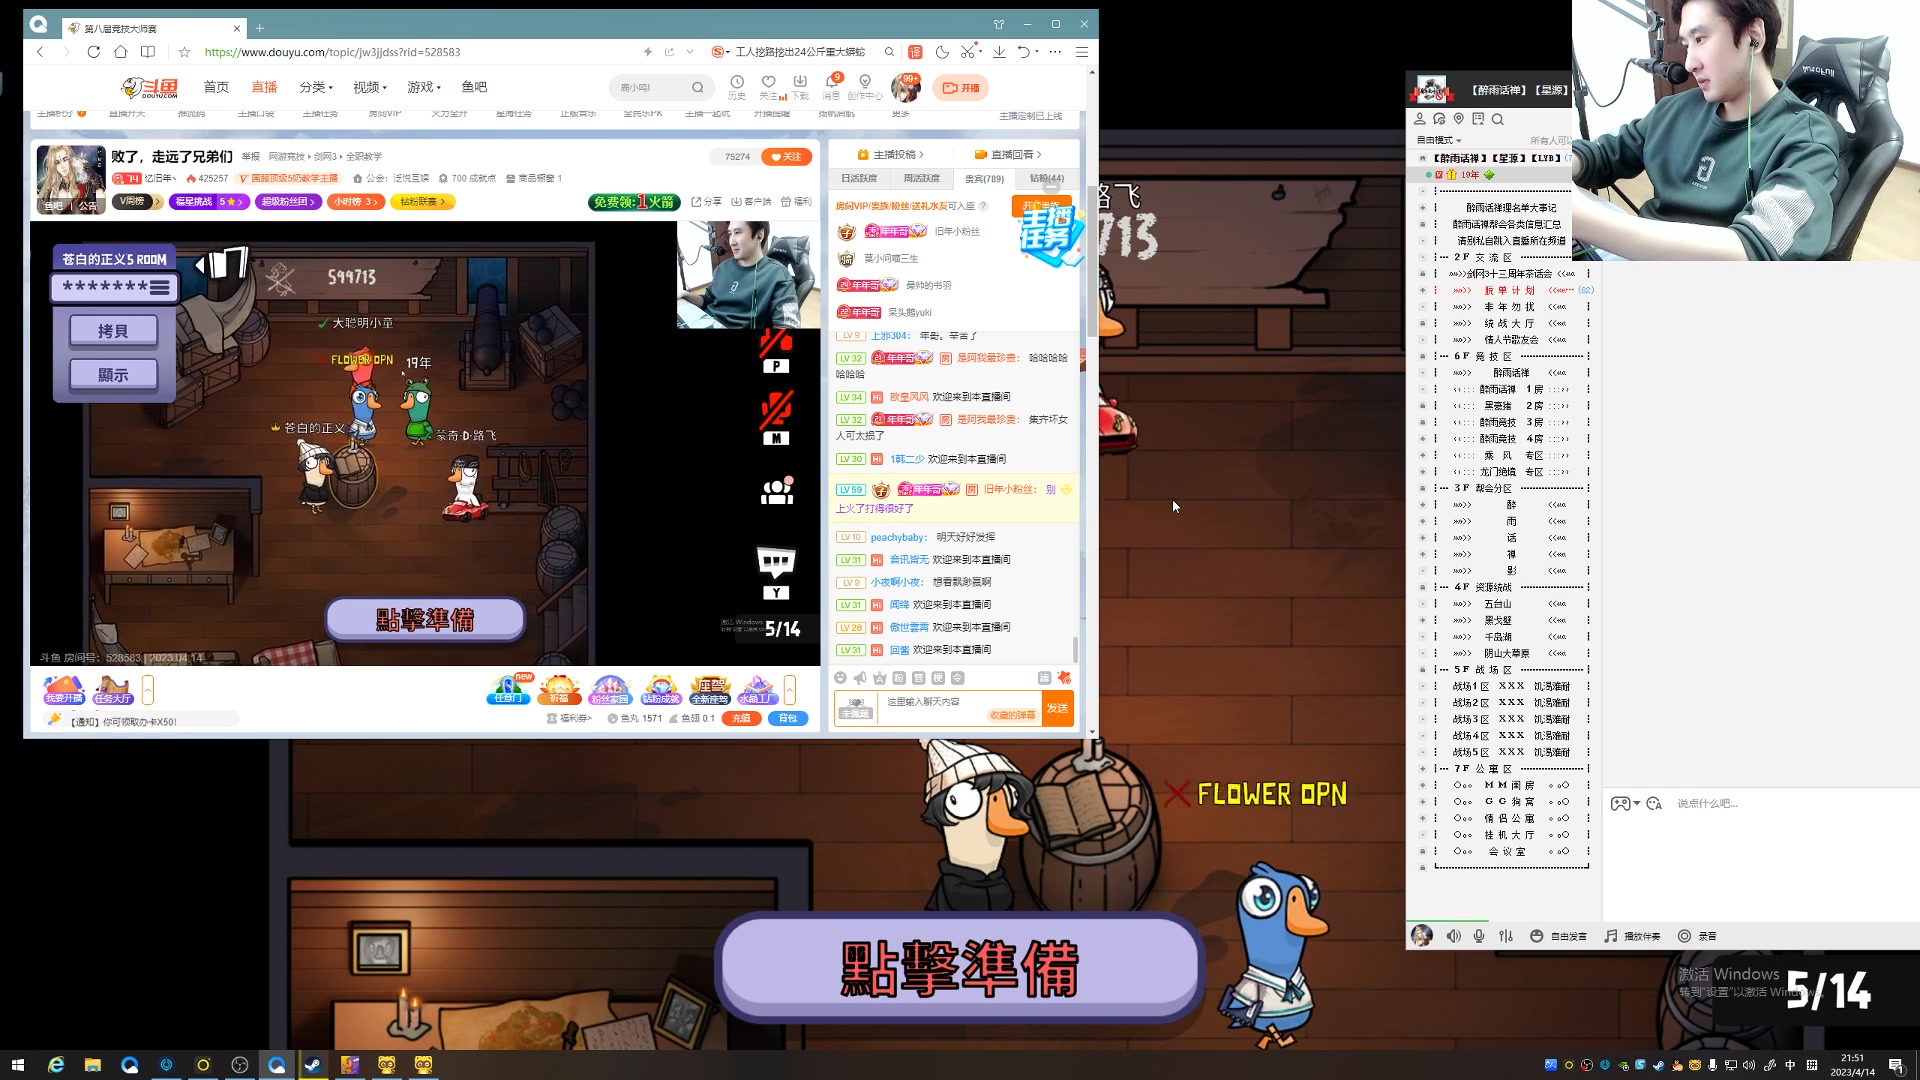Click the megaphone broadcast icon in chat toolbar

click(x=860, y=678)
